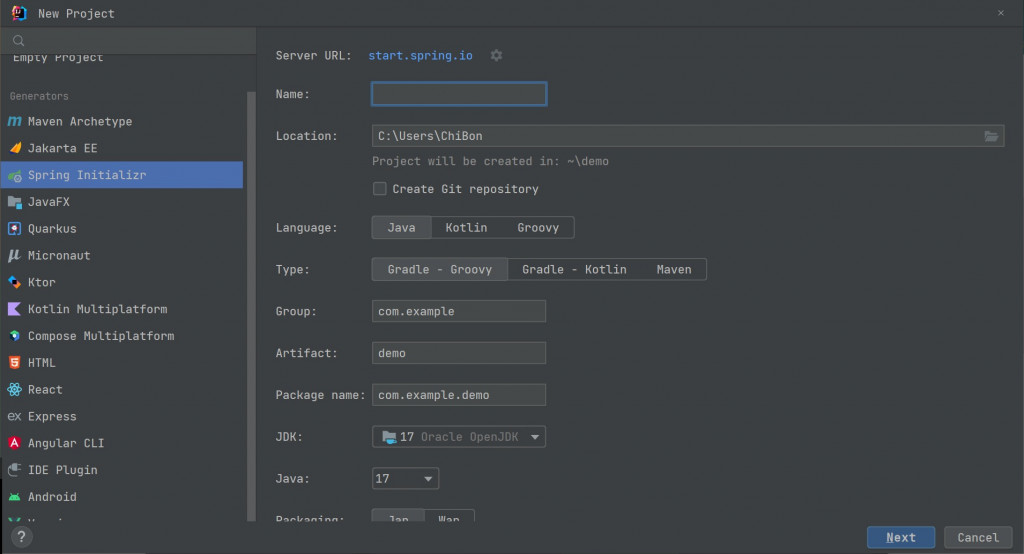Click the search magnifier icon
Viewport: 1024px width, 554px height.
pyautogui.click(x=18, y=41)
